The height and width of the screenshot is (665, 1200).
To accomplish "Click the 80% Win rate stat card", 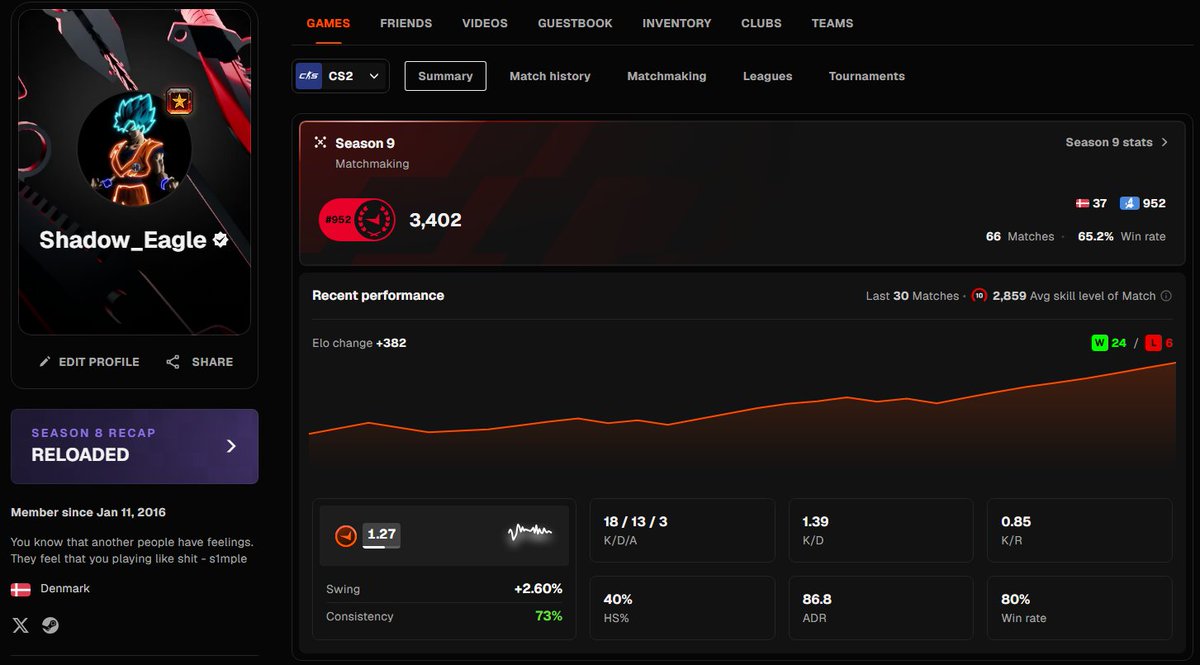I will [1080, 608].
